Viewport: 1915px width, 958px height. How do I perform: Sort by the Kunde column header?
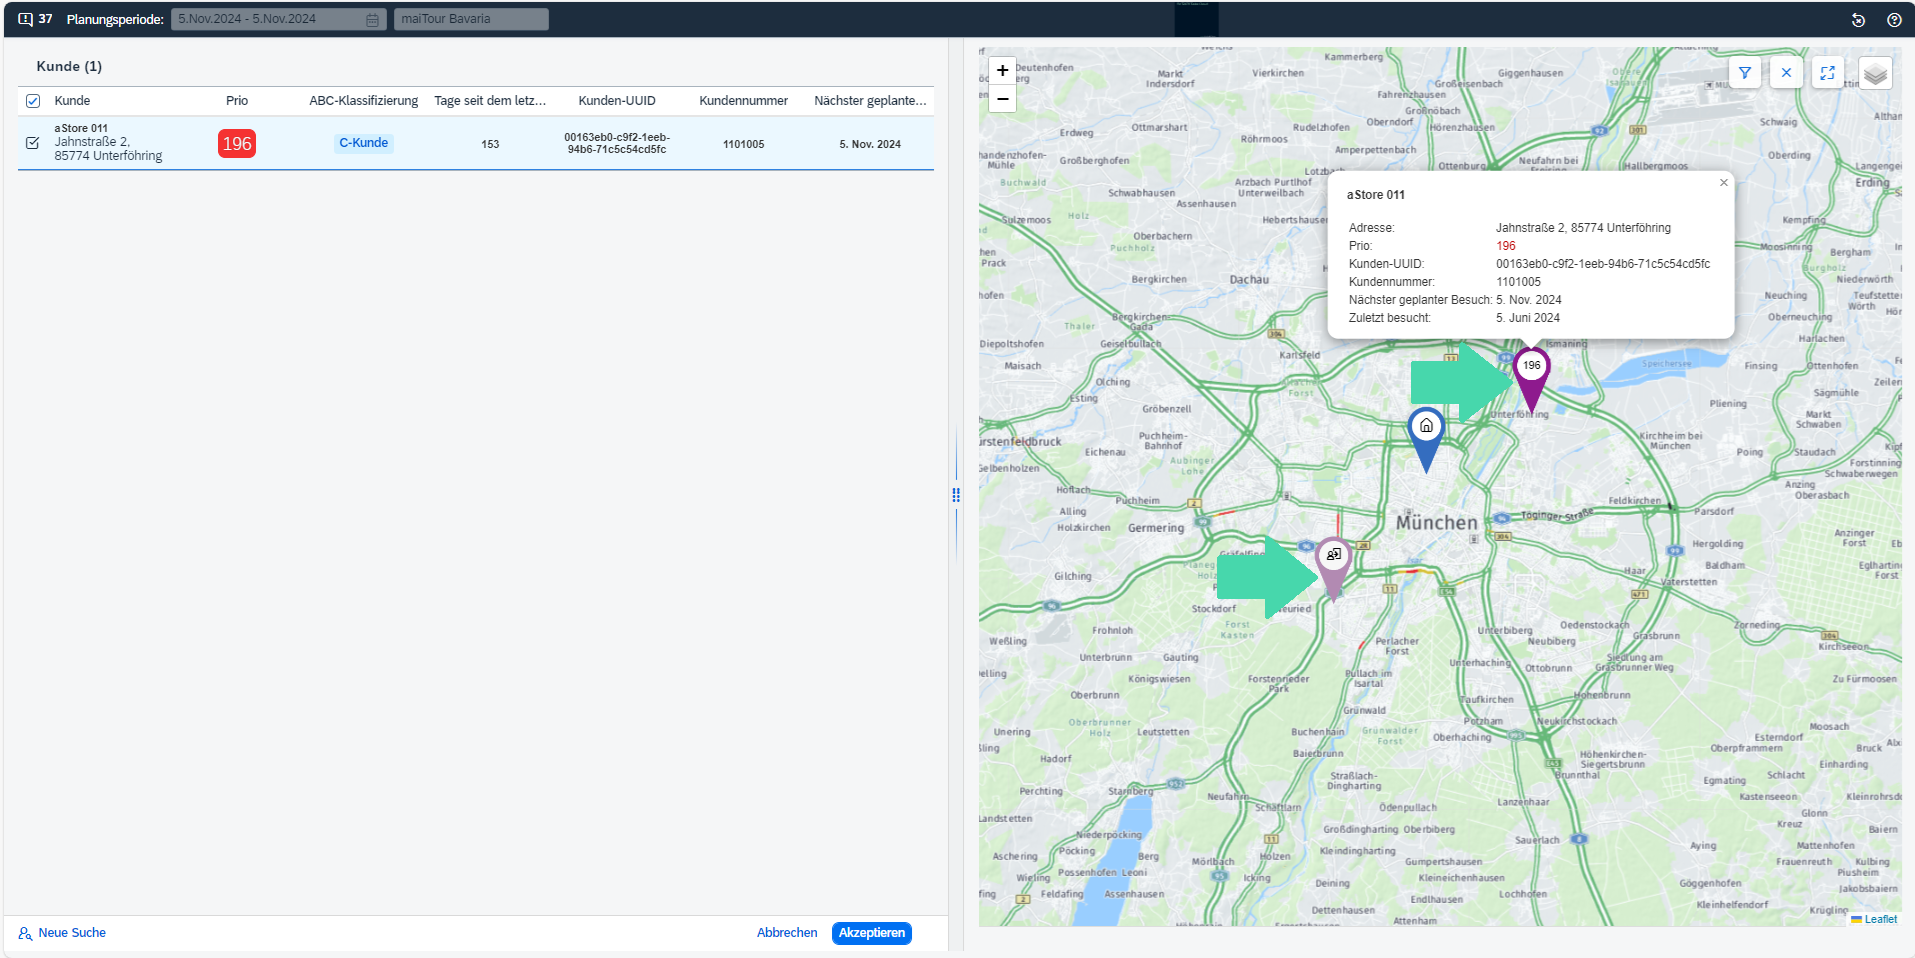72,101
